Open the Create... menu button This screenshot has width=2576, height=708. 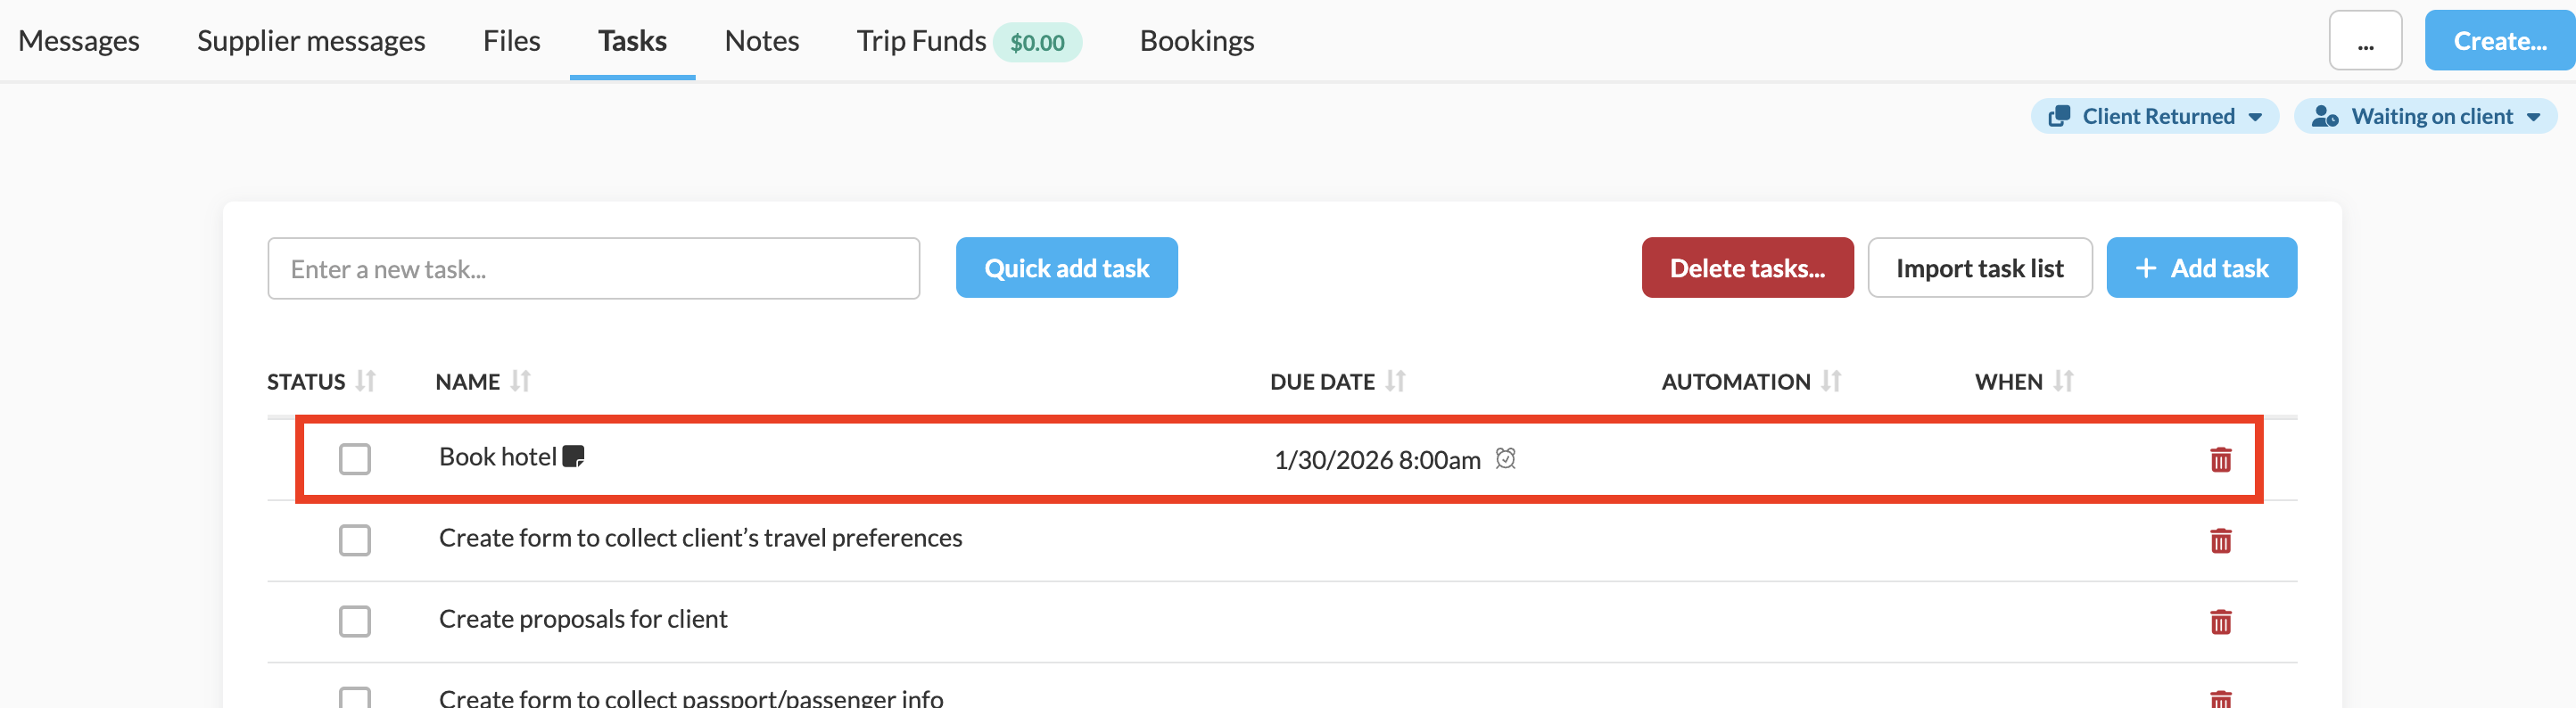2498,41
